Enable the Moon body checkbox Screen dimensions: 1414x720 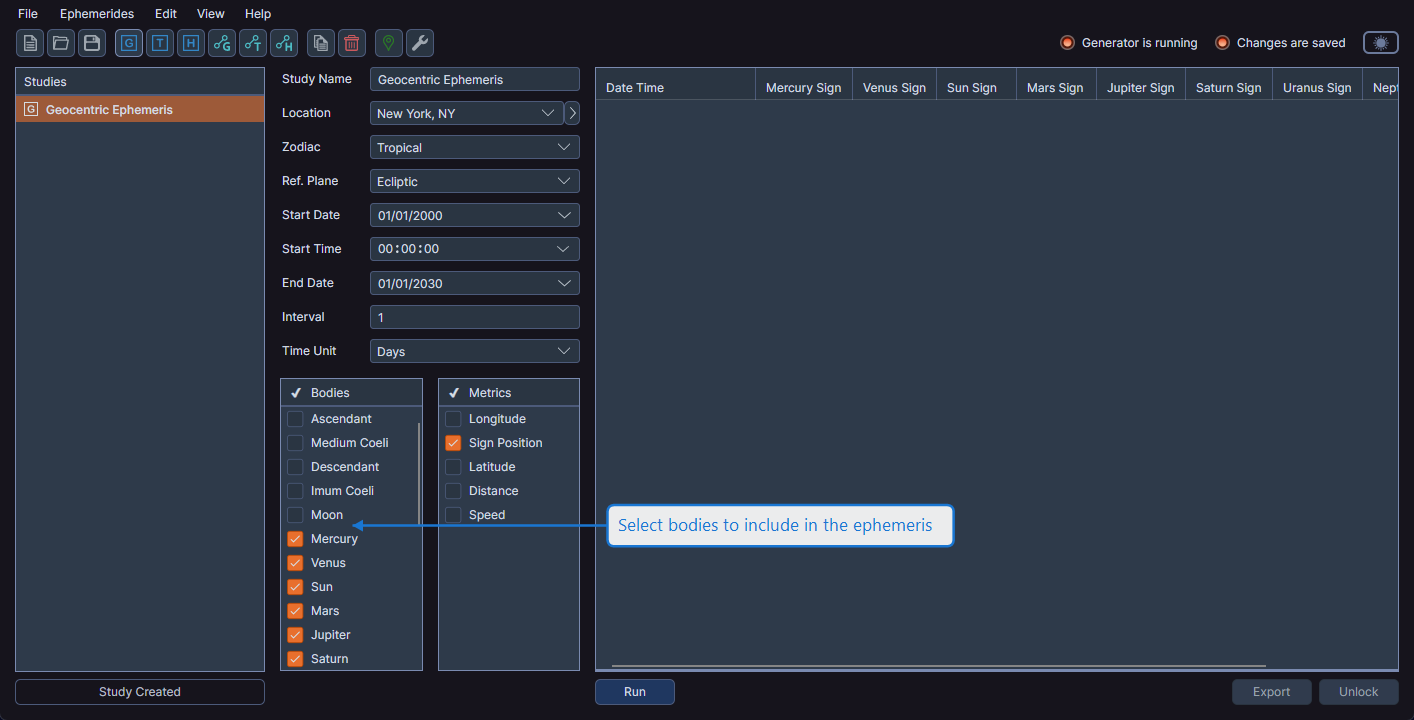click(x=295, y=514)
